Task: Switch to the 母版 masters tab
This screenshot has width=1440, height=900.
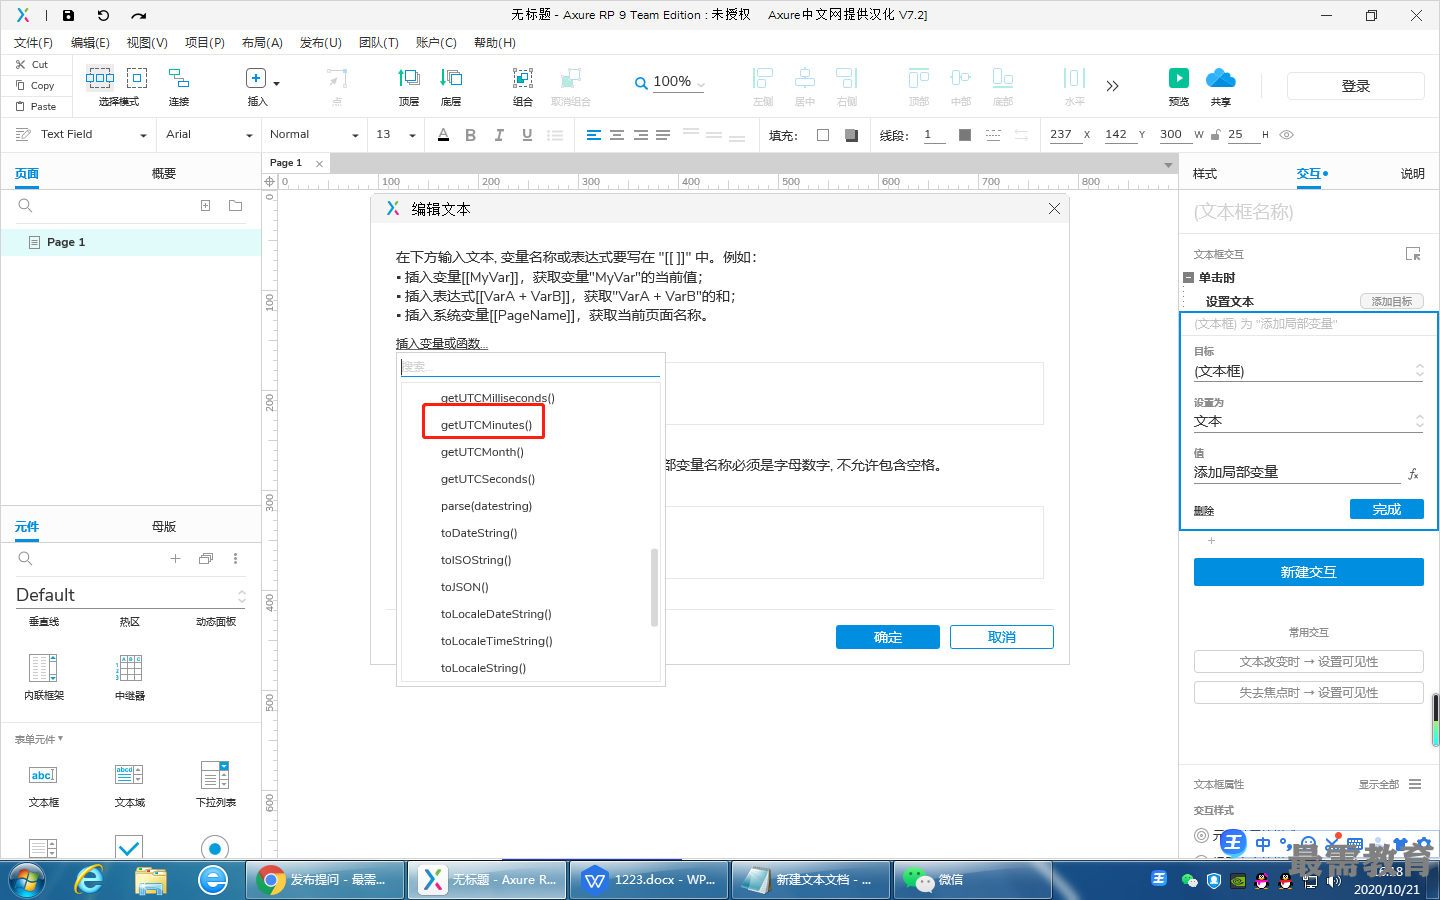Action: (164, 527)
